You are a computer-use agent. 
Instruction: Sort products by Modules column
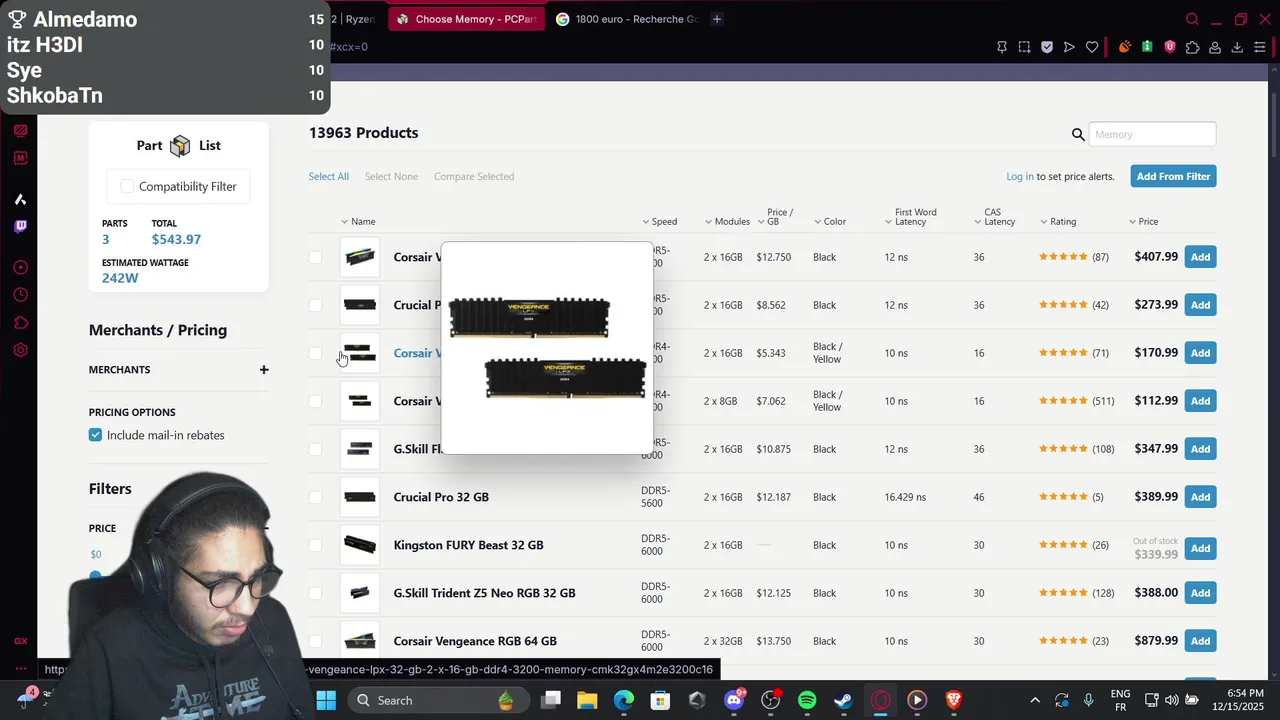(727, 221)
